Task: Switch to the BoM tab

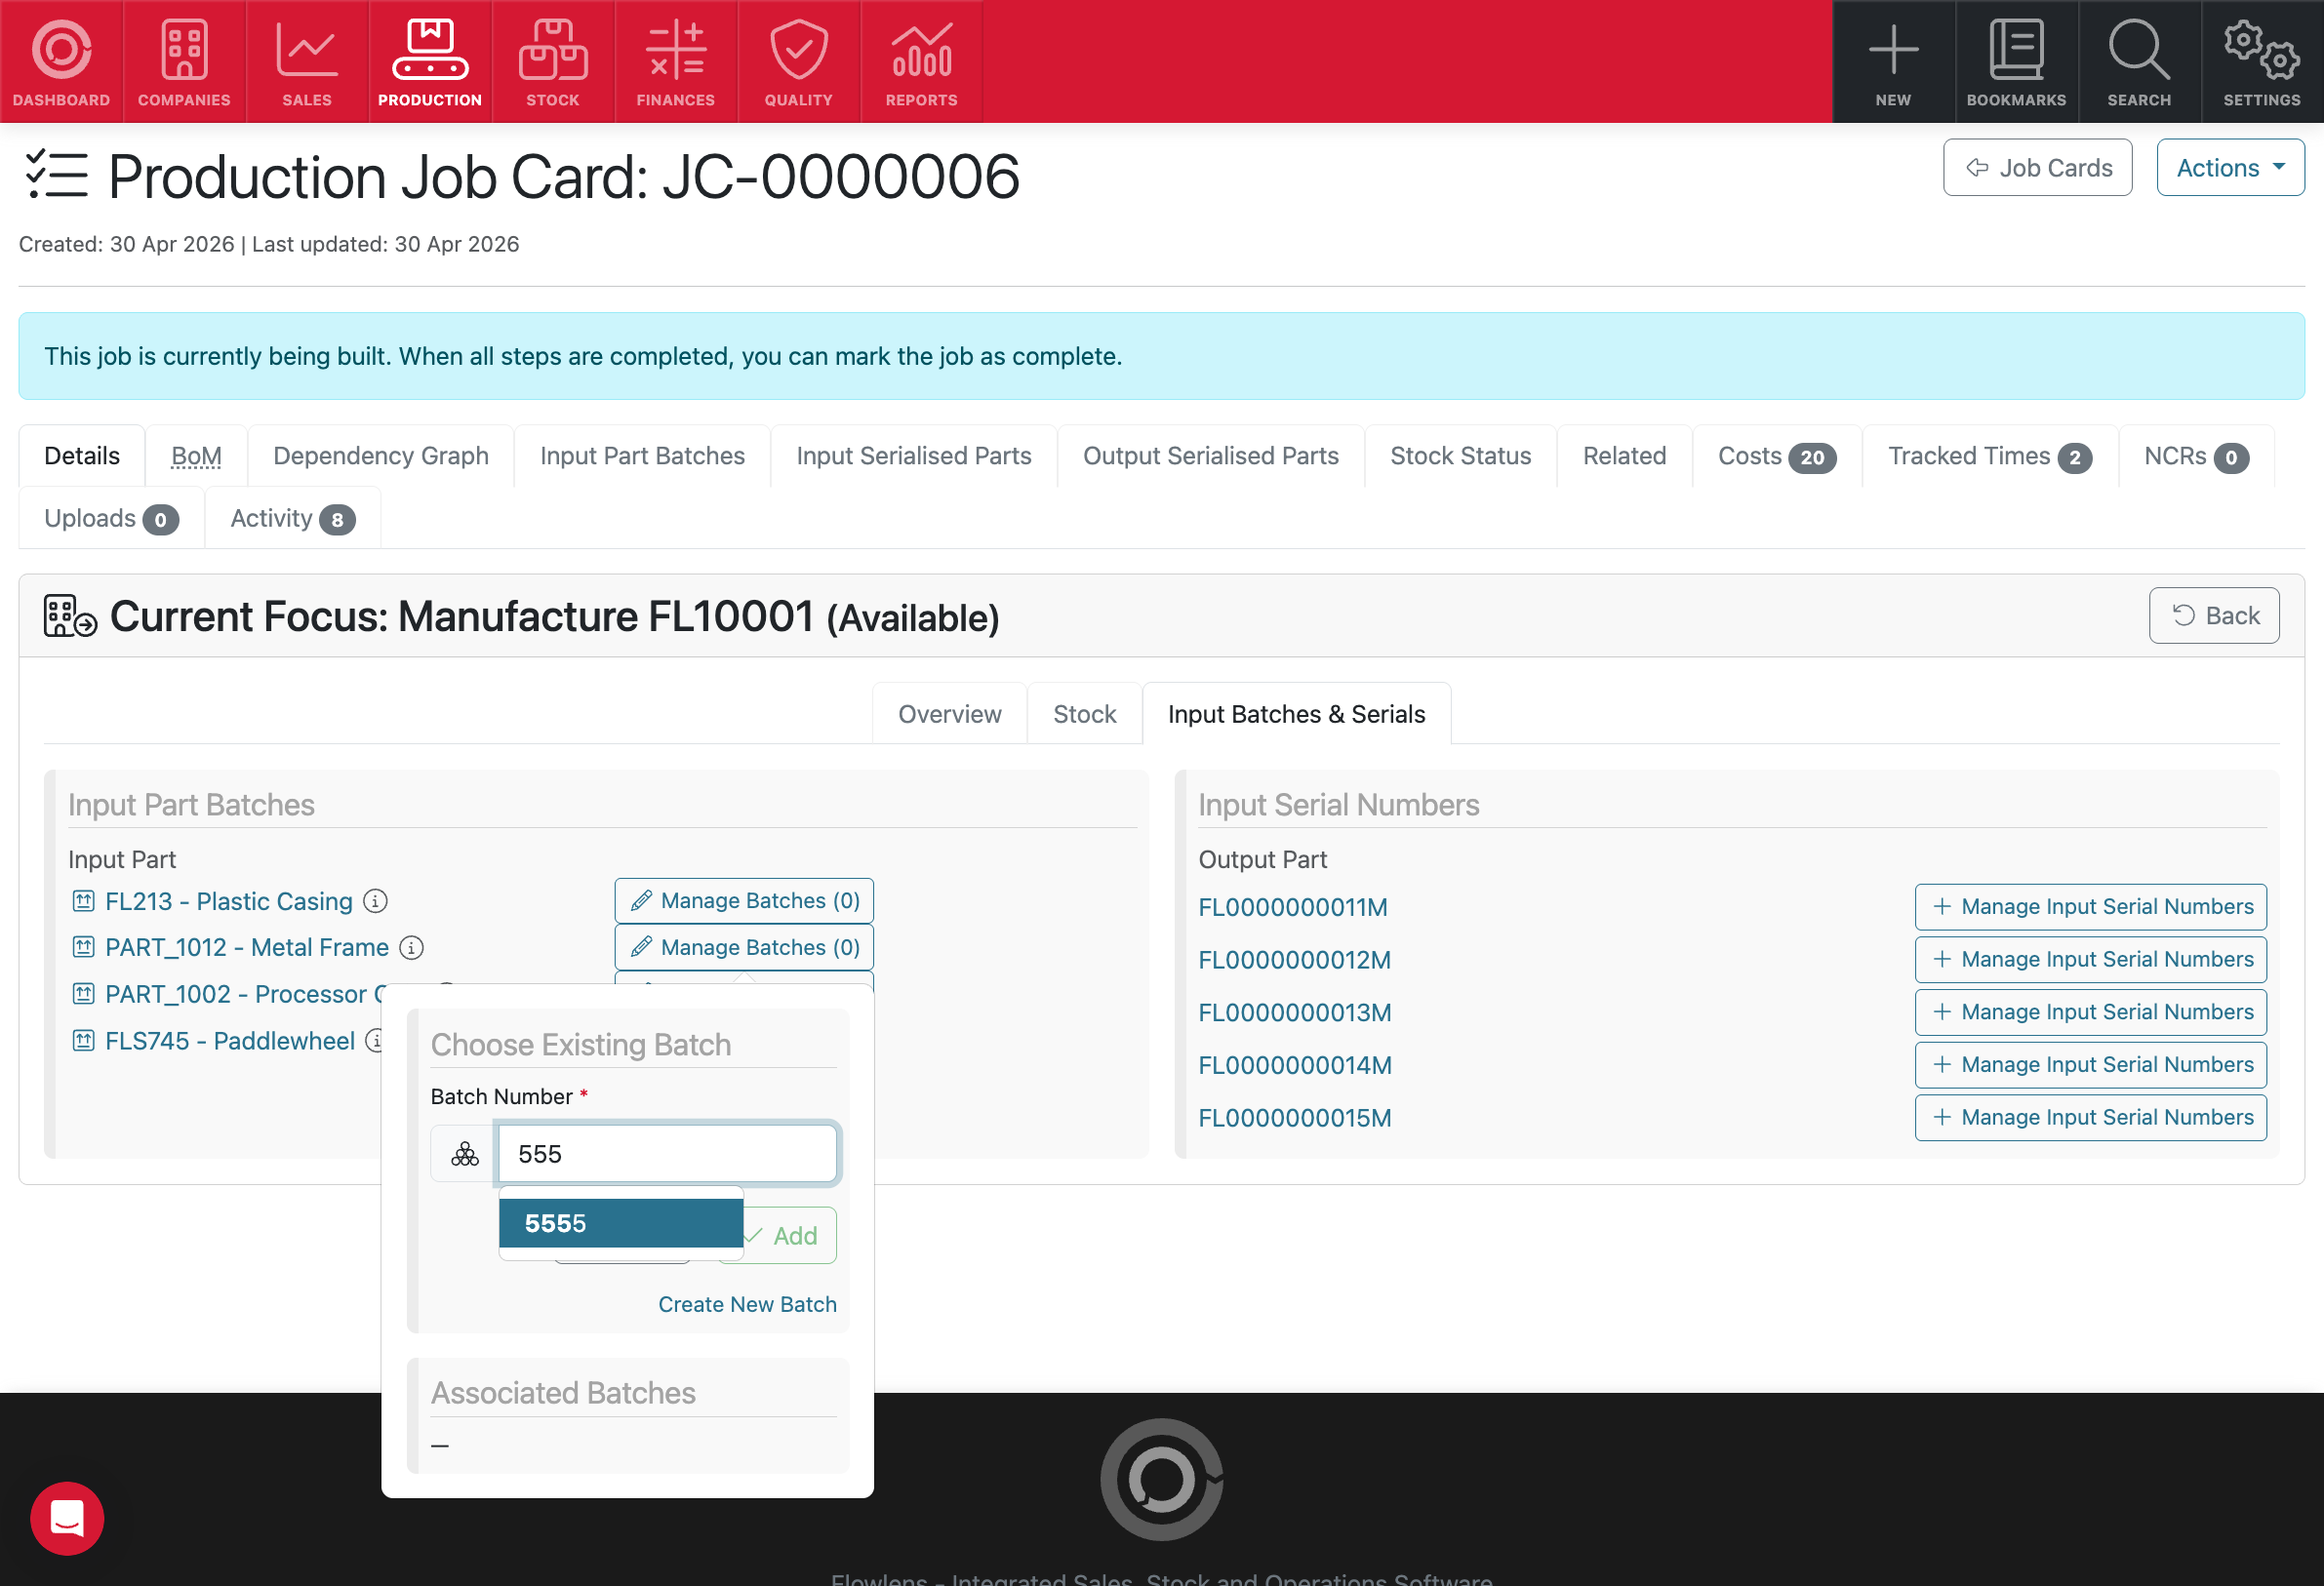Action: (x=196, y=456)
